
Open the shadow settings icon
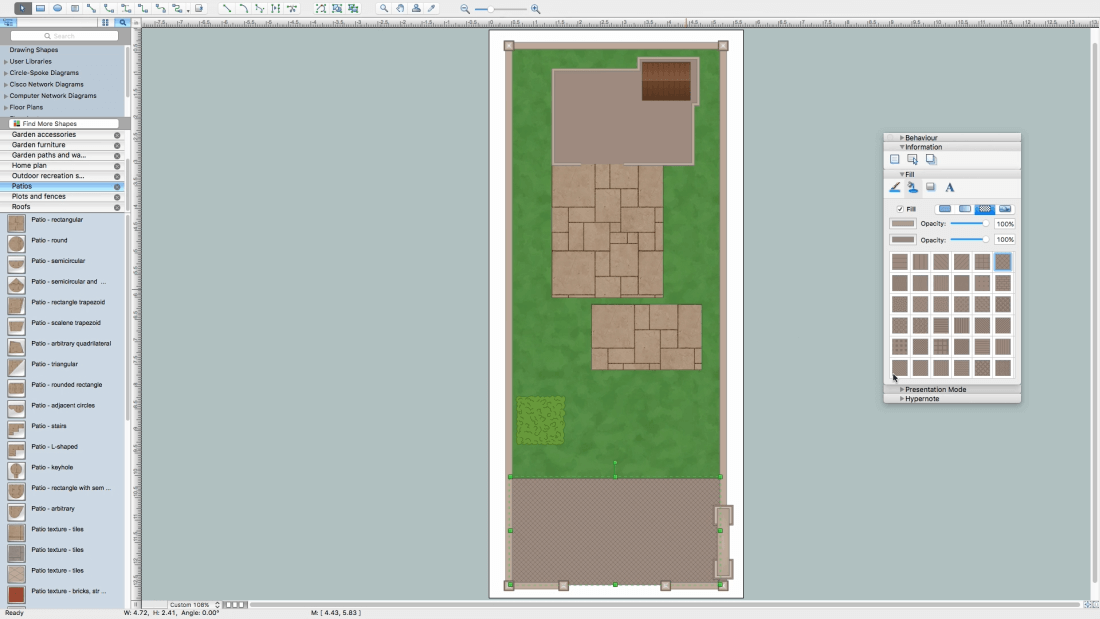[931, 187]
